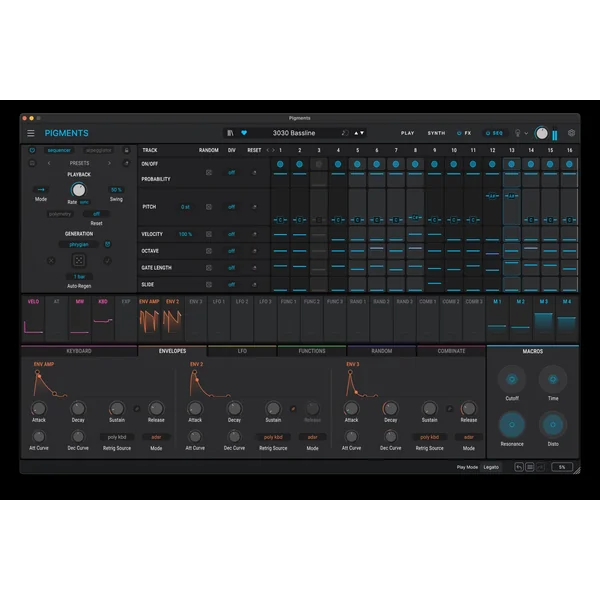
Task: Open the RANDOM tab
Action: pos(382,351)
